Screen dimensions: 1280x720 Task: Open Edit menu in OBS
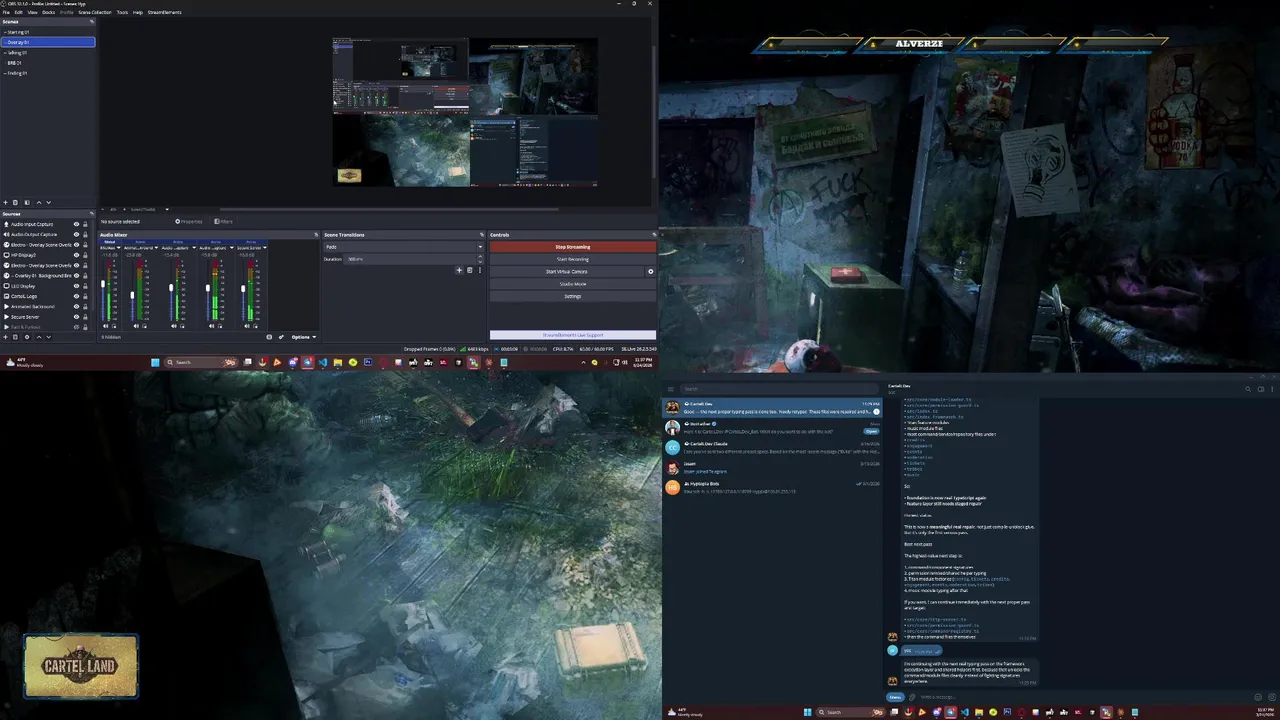(x=19, y=12)
